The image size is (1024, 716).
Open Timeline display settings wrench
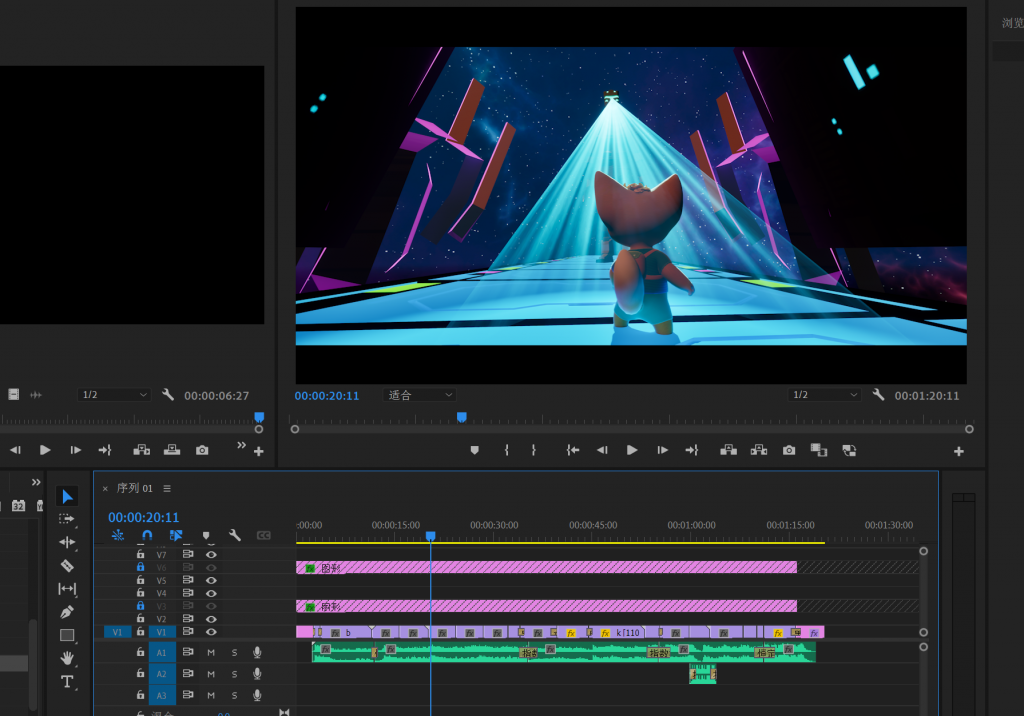[x=235, y=536]
